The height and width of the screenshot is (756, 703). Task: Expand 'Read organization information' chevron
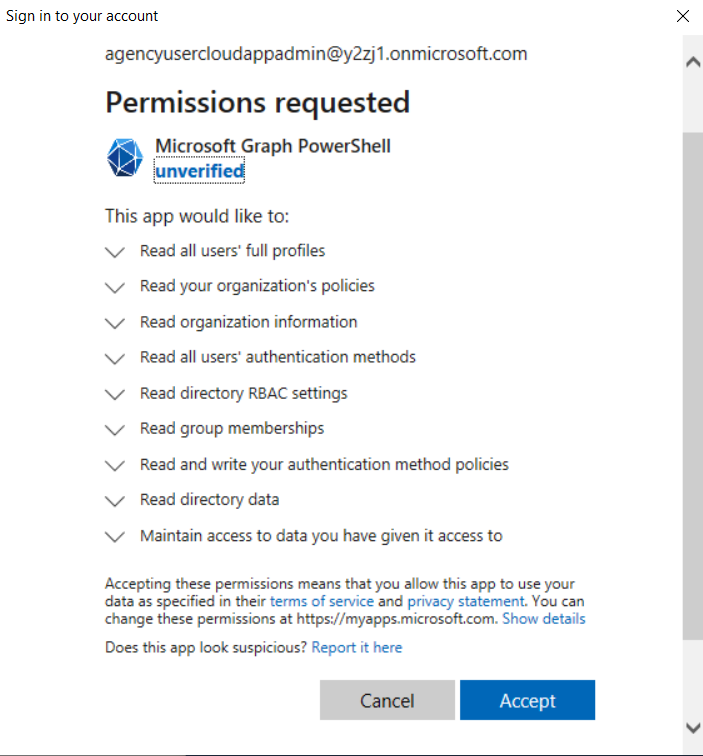click(115, 323)
